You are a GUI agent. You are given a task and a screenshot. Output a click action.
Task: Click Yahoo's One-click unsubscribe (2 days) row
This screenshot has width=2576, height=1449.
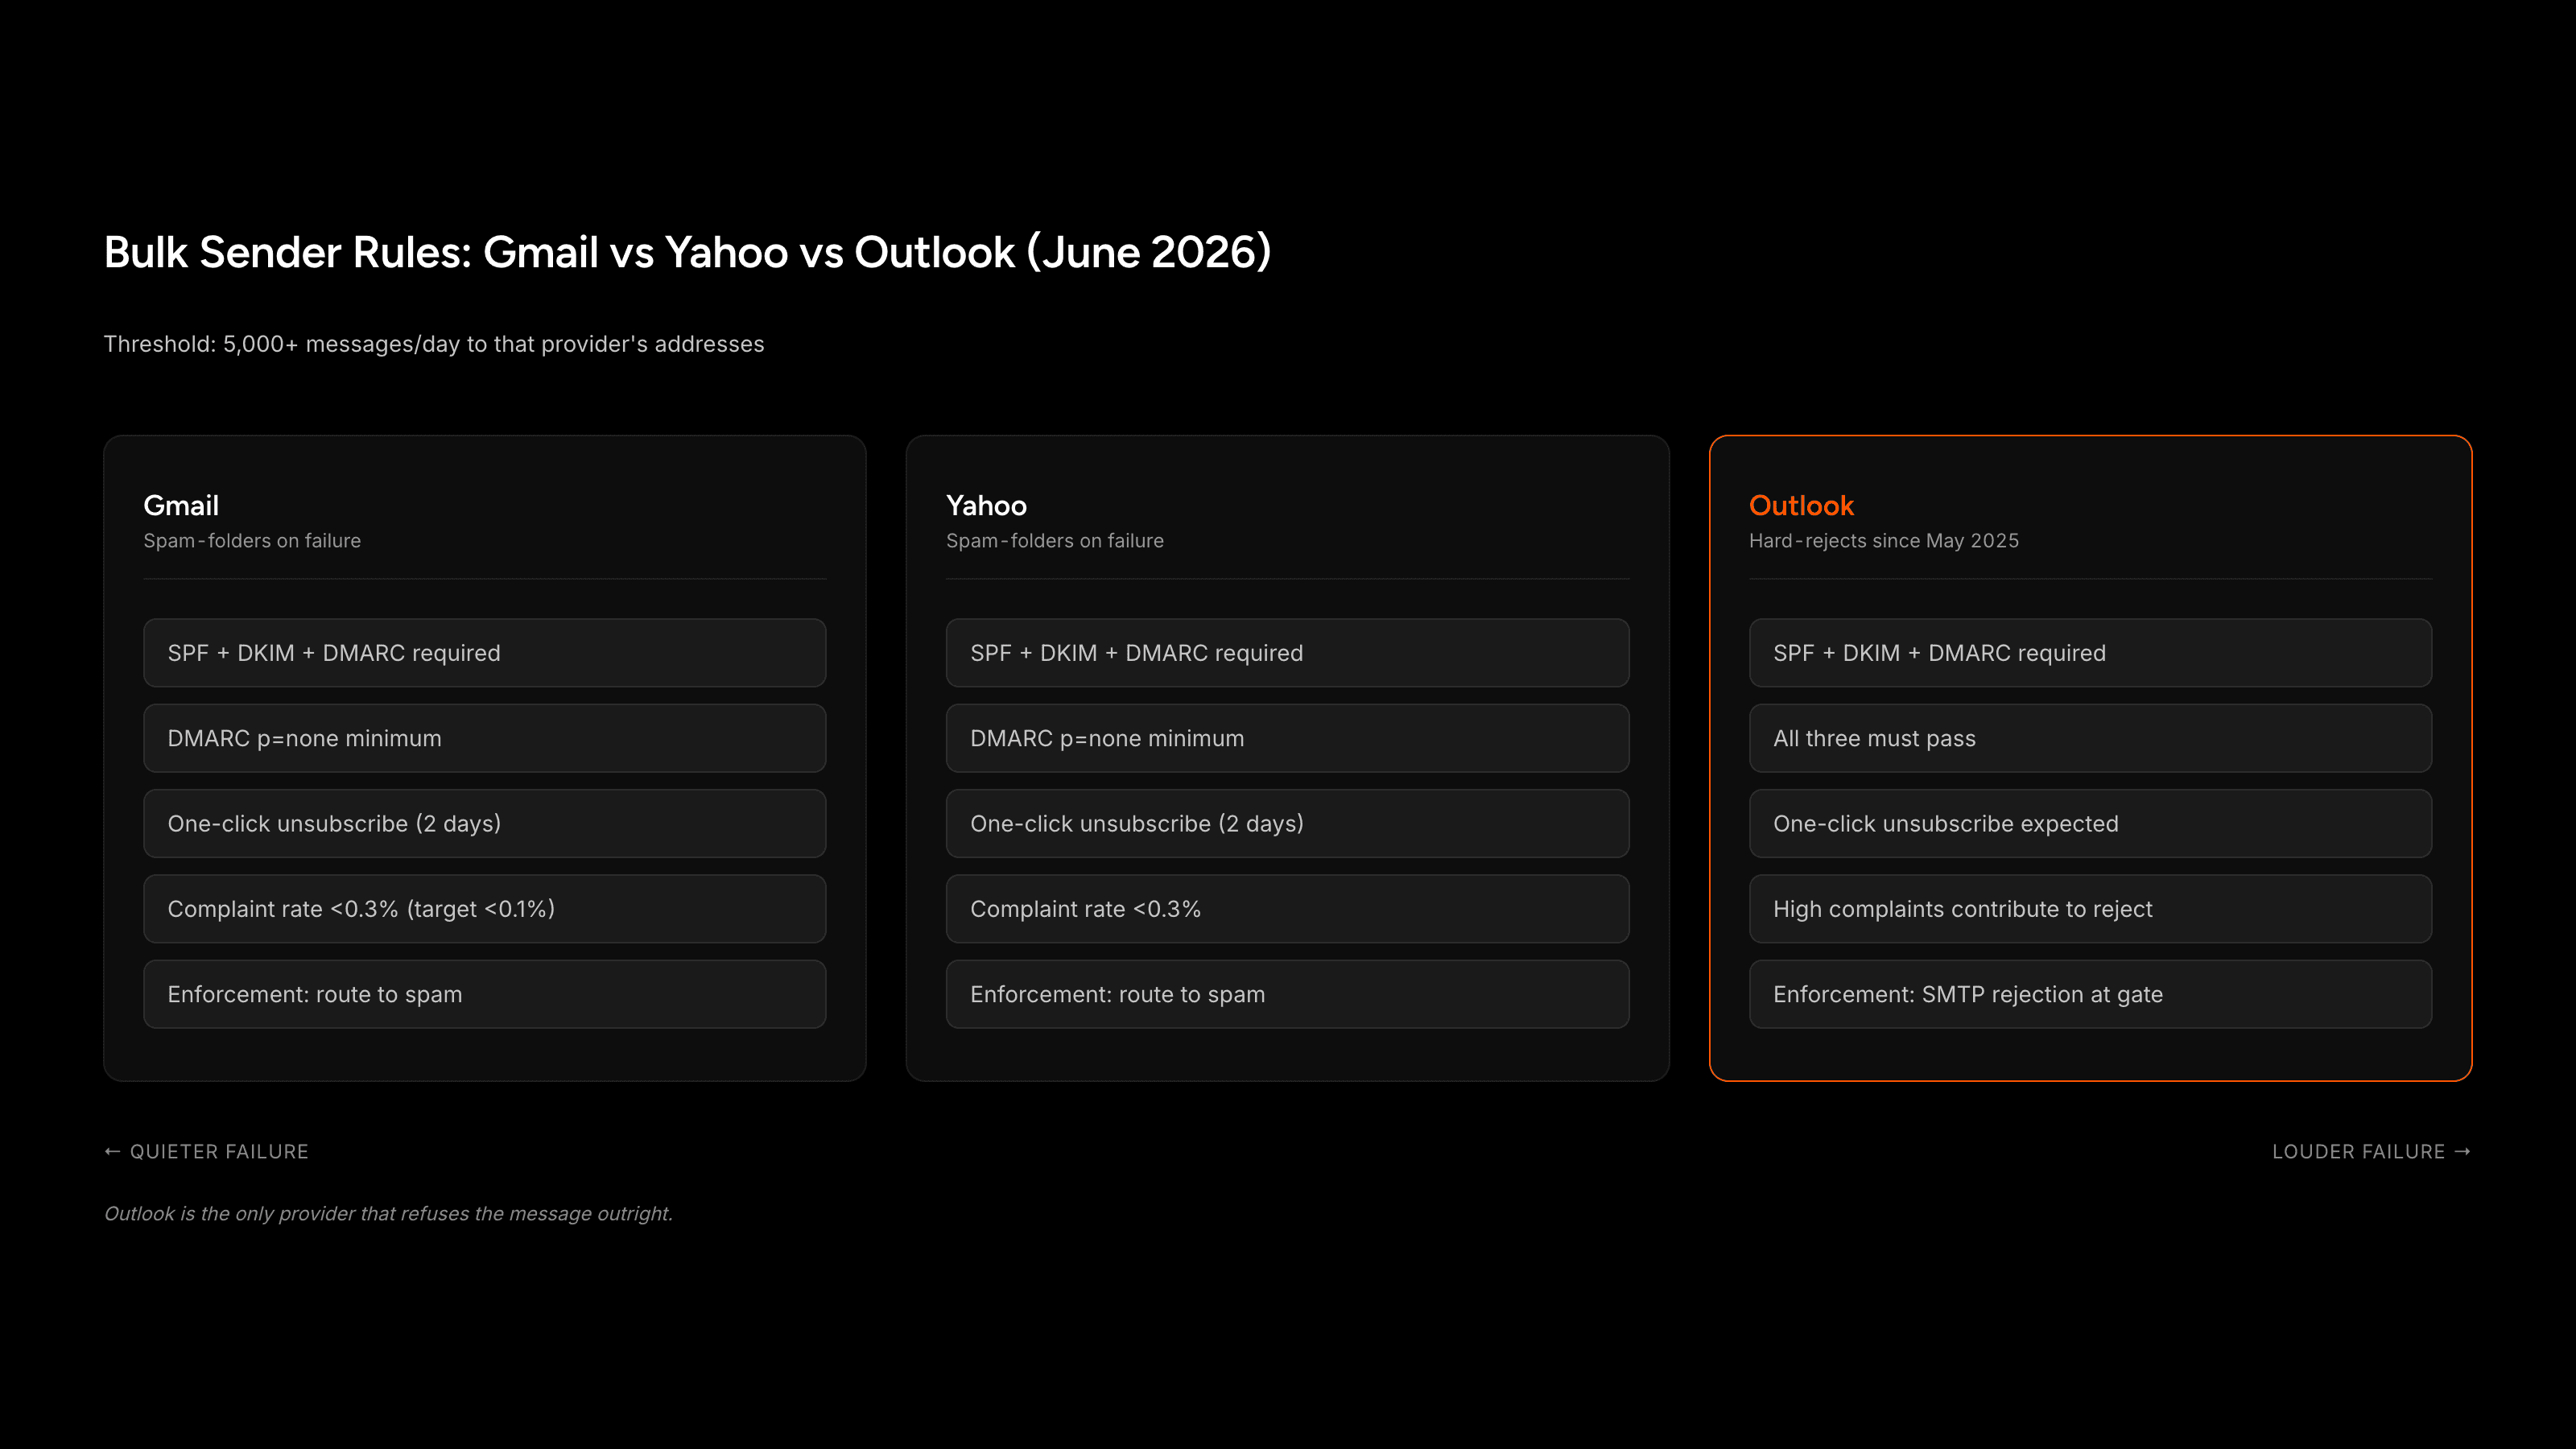[1288, 824]
